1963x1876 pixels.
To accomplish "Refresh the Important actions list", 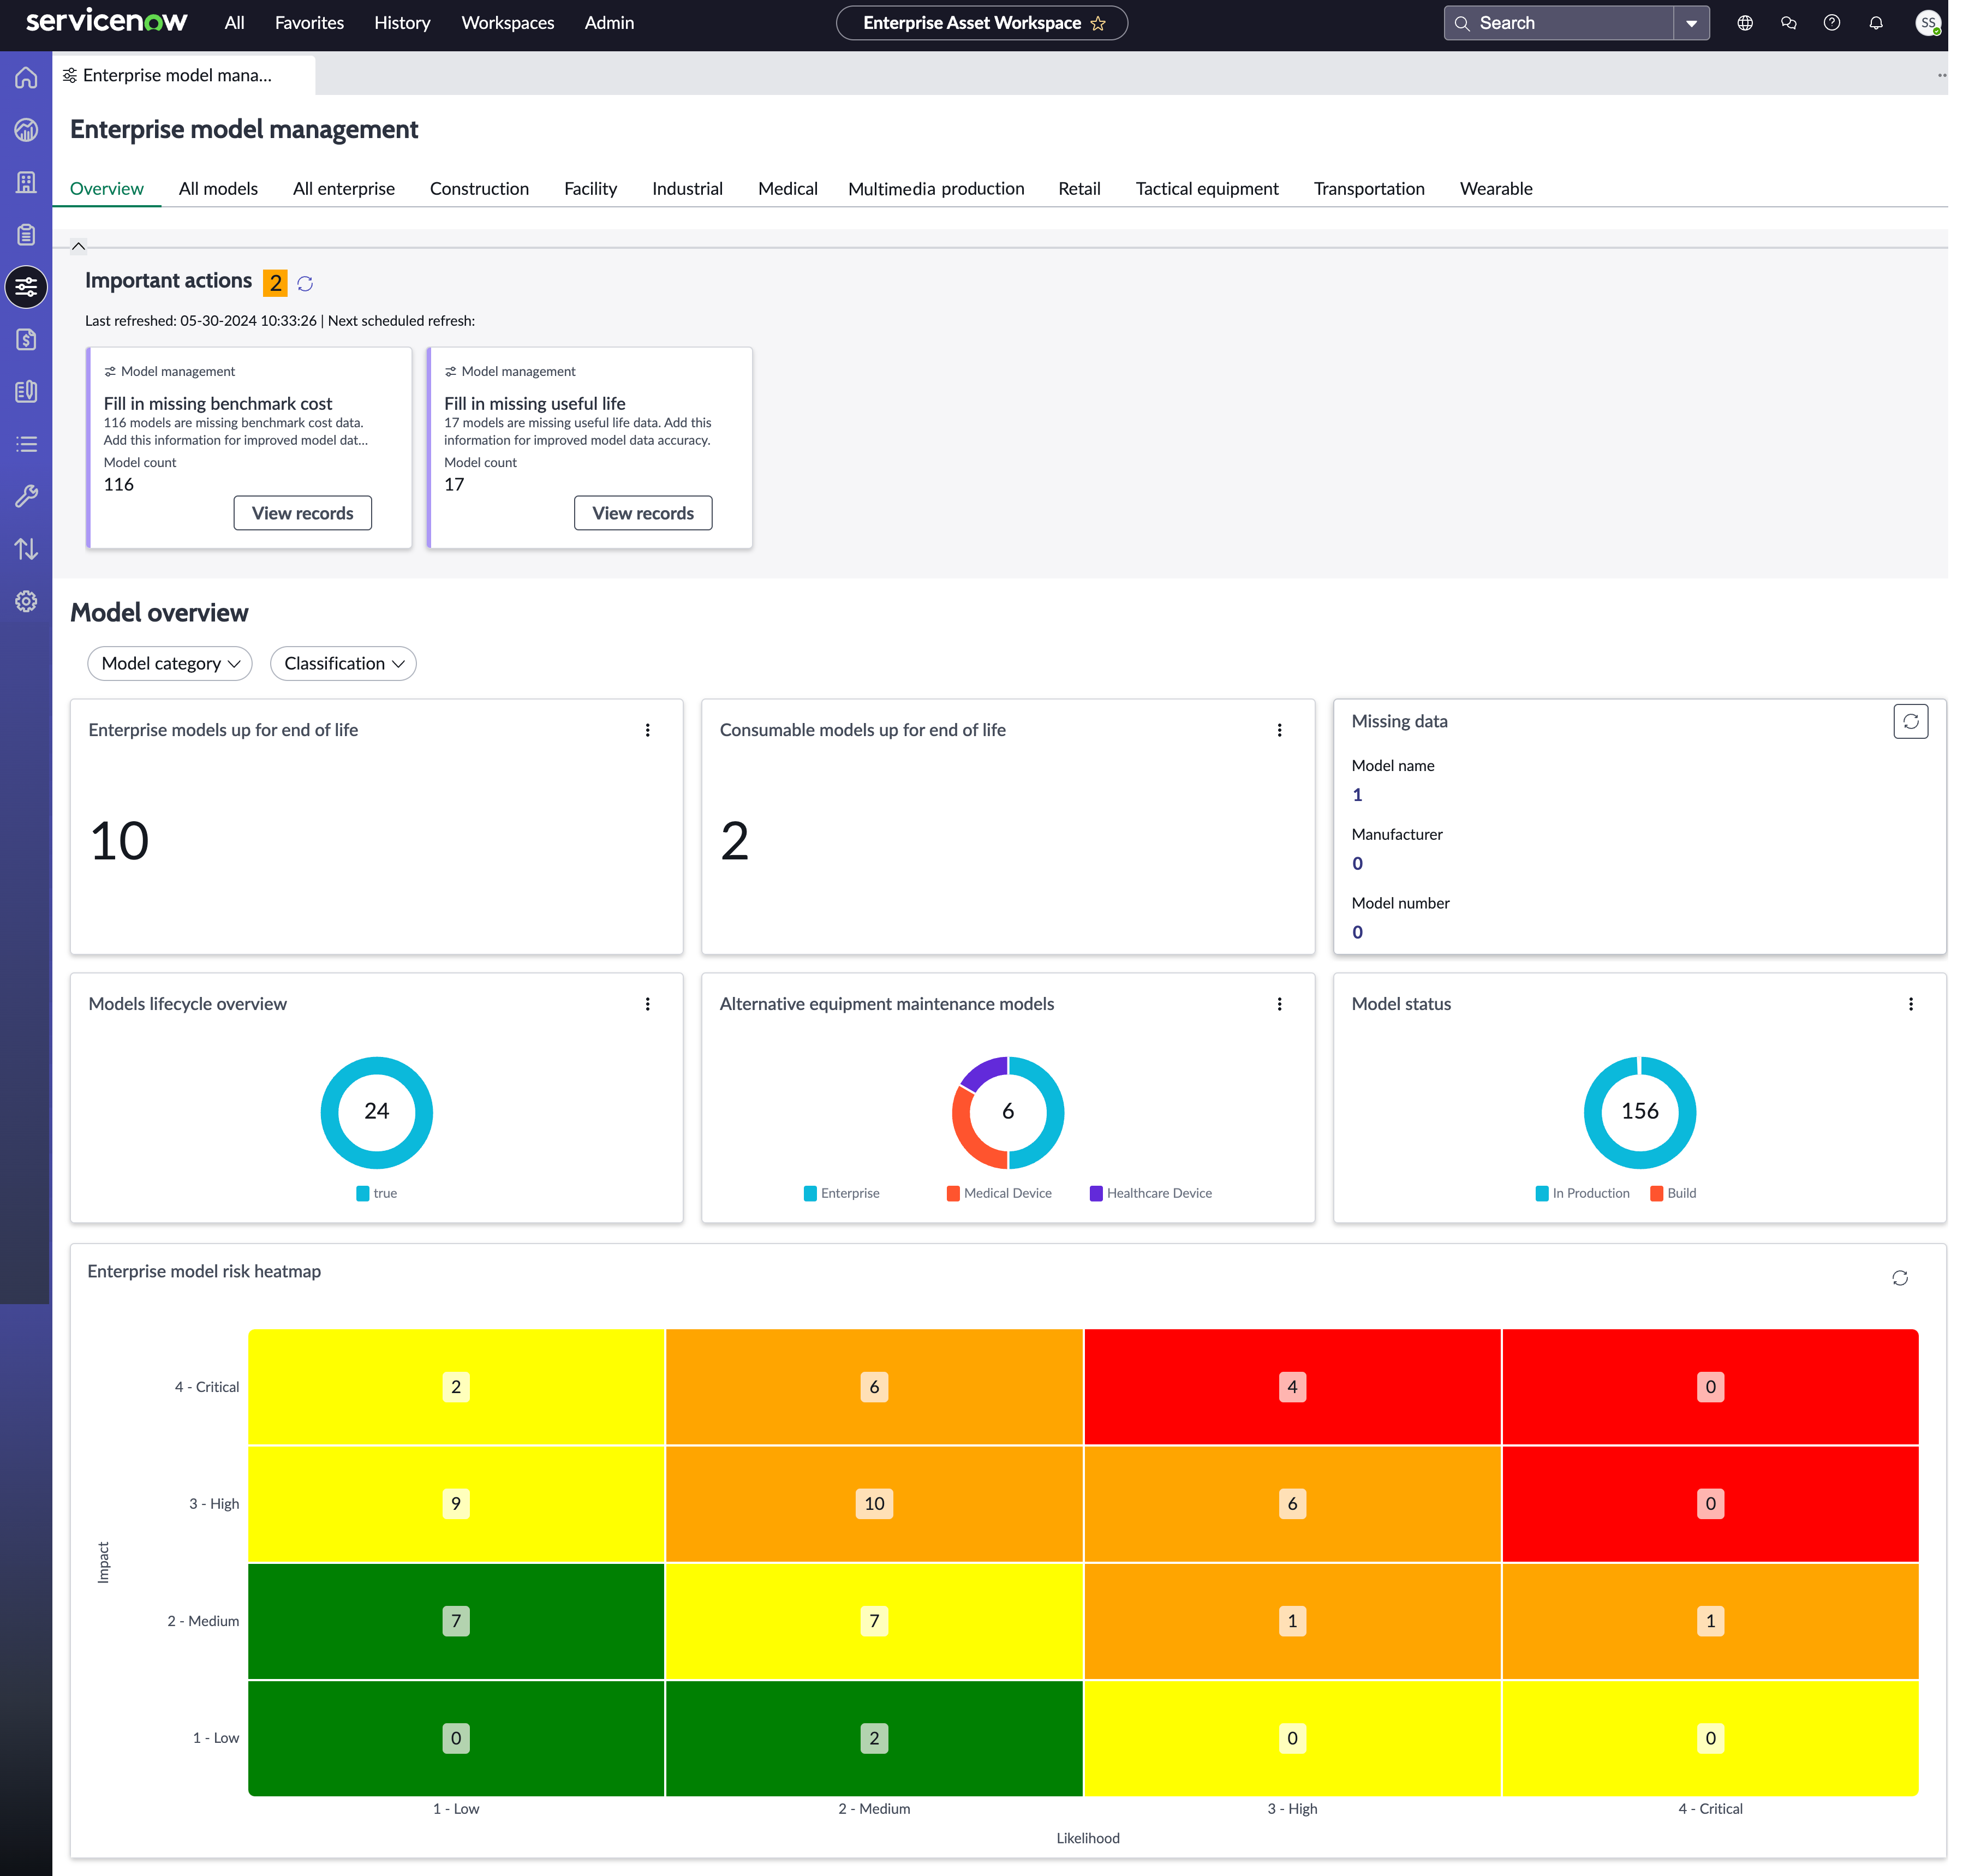I will click(x=305, y=284).
